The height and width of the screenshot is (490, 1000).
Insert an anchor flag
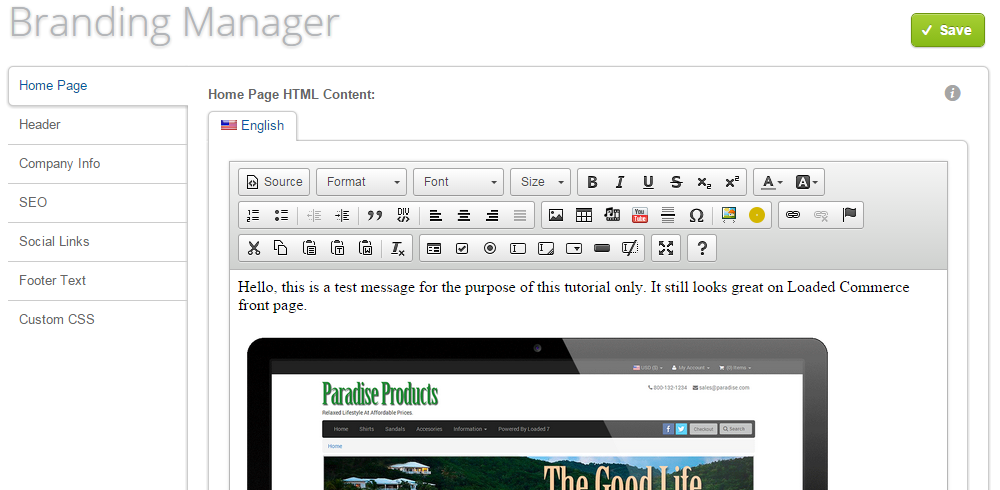coord(849,216)
